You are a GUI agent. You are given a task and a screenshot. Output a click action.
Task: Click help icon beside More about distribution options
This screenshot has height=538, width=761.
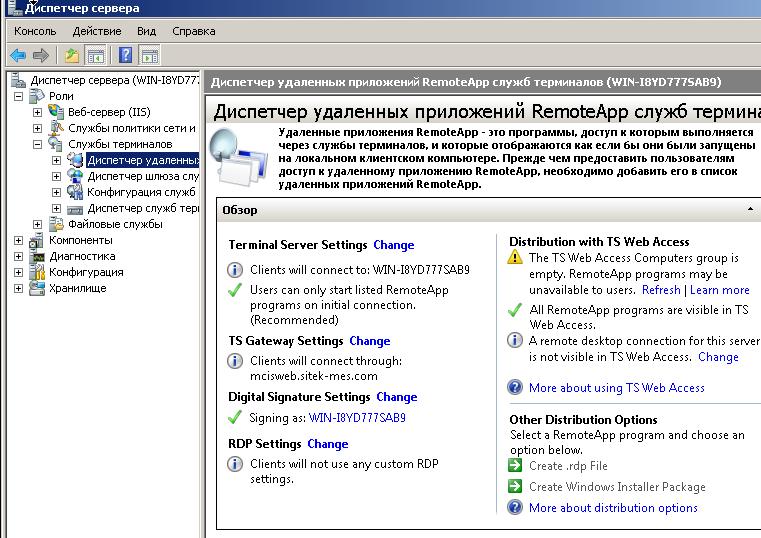click(x=515, y=507)
